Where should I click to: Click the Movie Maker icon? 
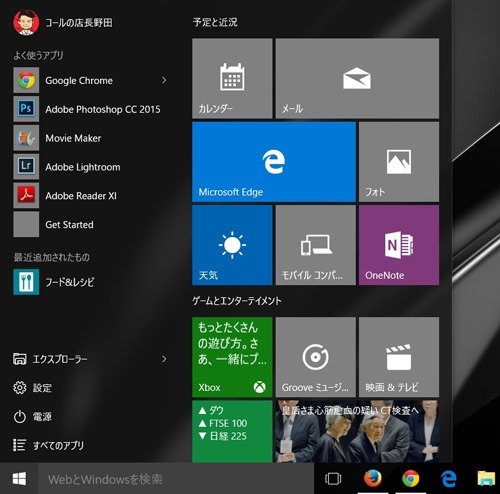[x=26, y=138]
